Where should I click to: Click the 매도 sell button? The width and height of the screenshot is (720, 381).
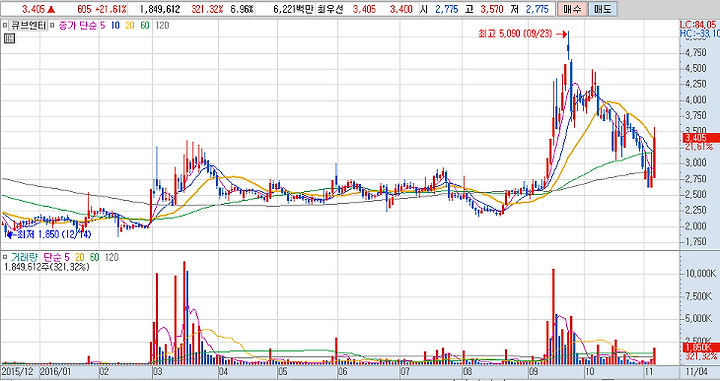[602, 9]
